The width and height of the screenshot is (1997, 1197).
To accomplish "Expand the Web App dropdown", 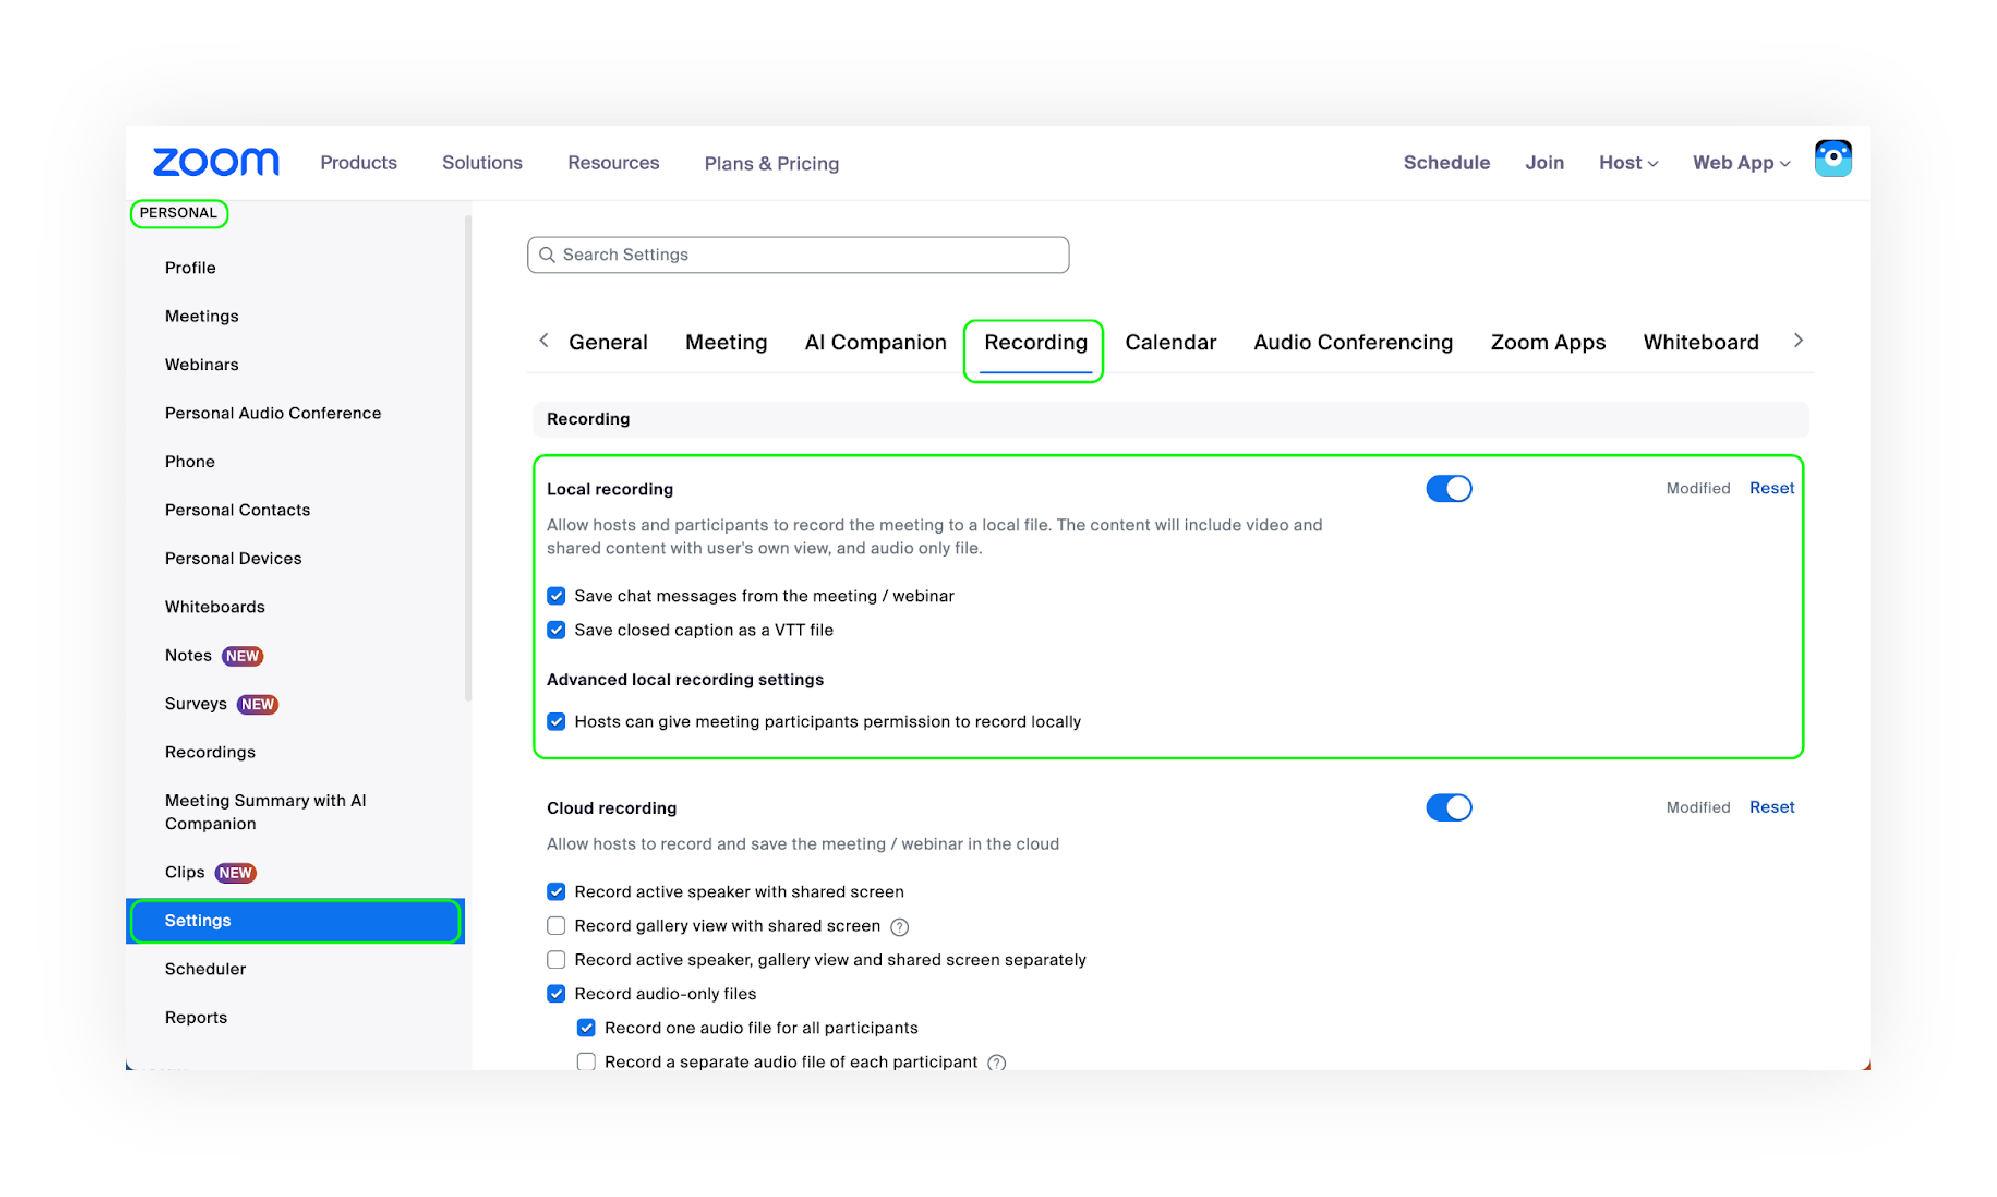I will point(1740,162).
